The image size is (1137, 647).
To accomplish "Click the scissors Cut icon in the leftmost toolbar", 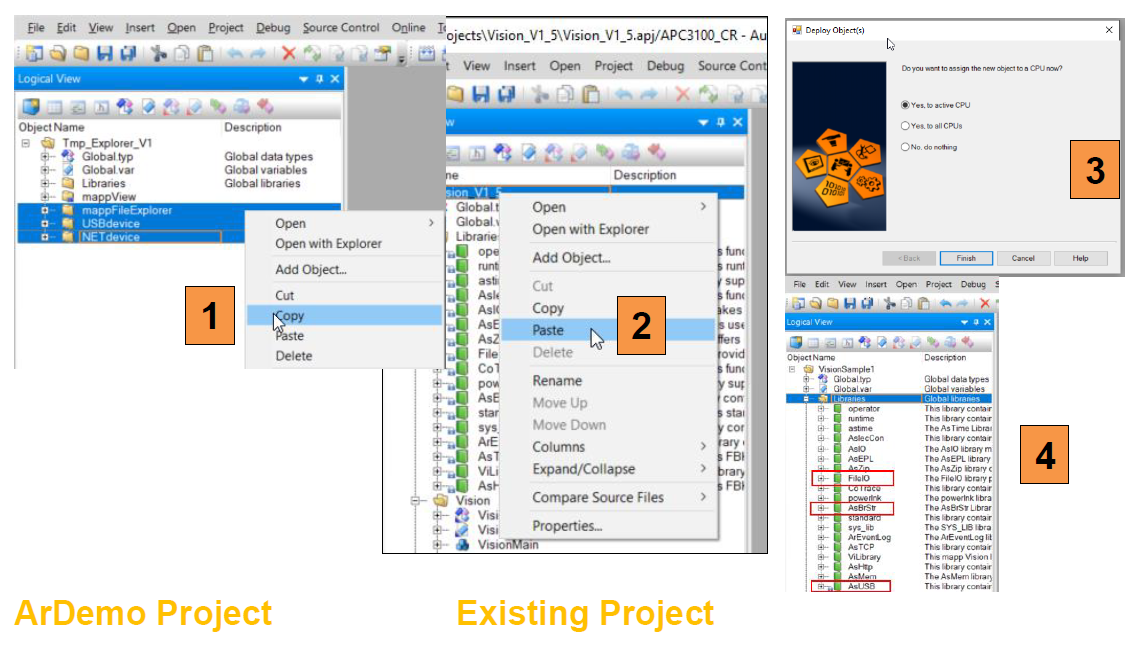I will point(159,55).
